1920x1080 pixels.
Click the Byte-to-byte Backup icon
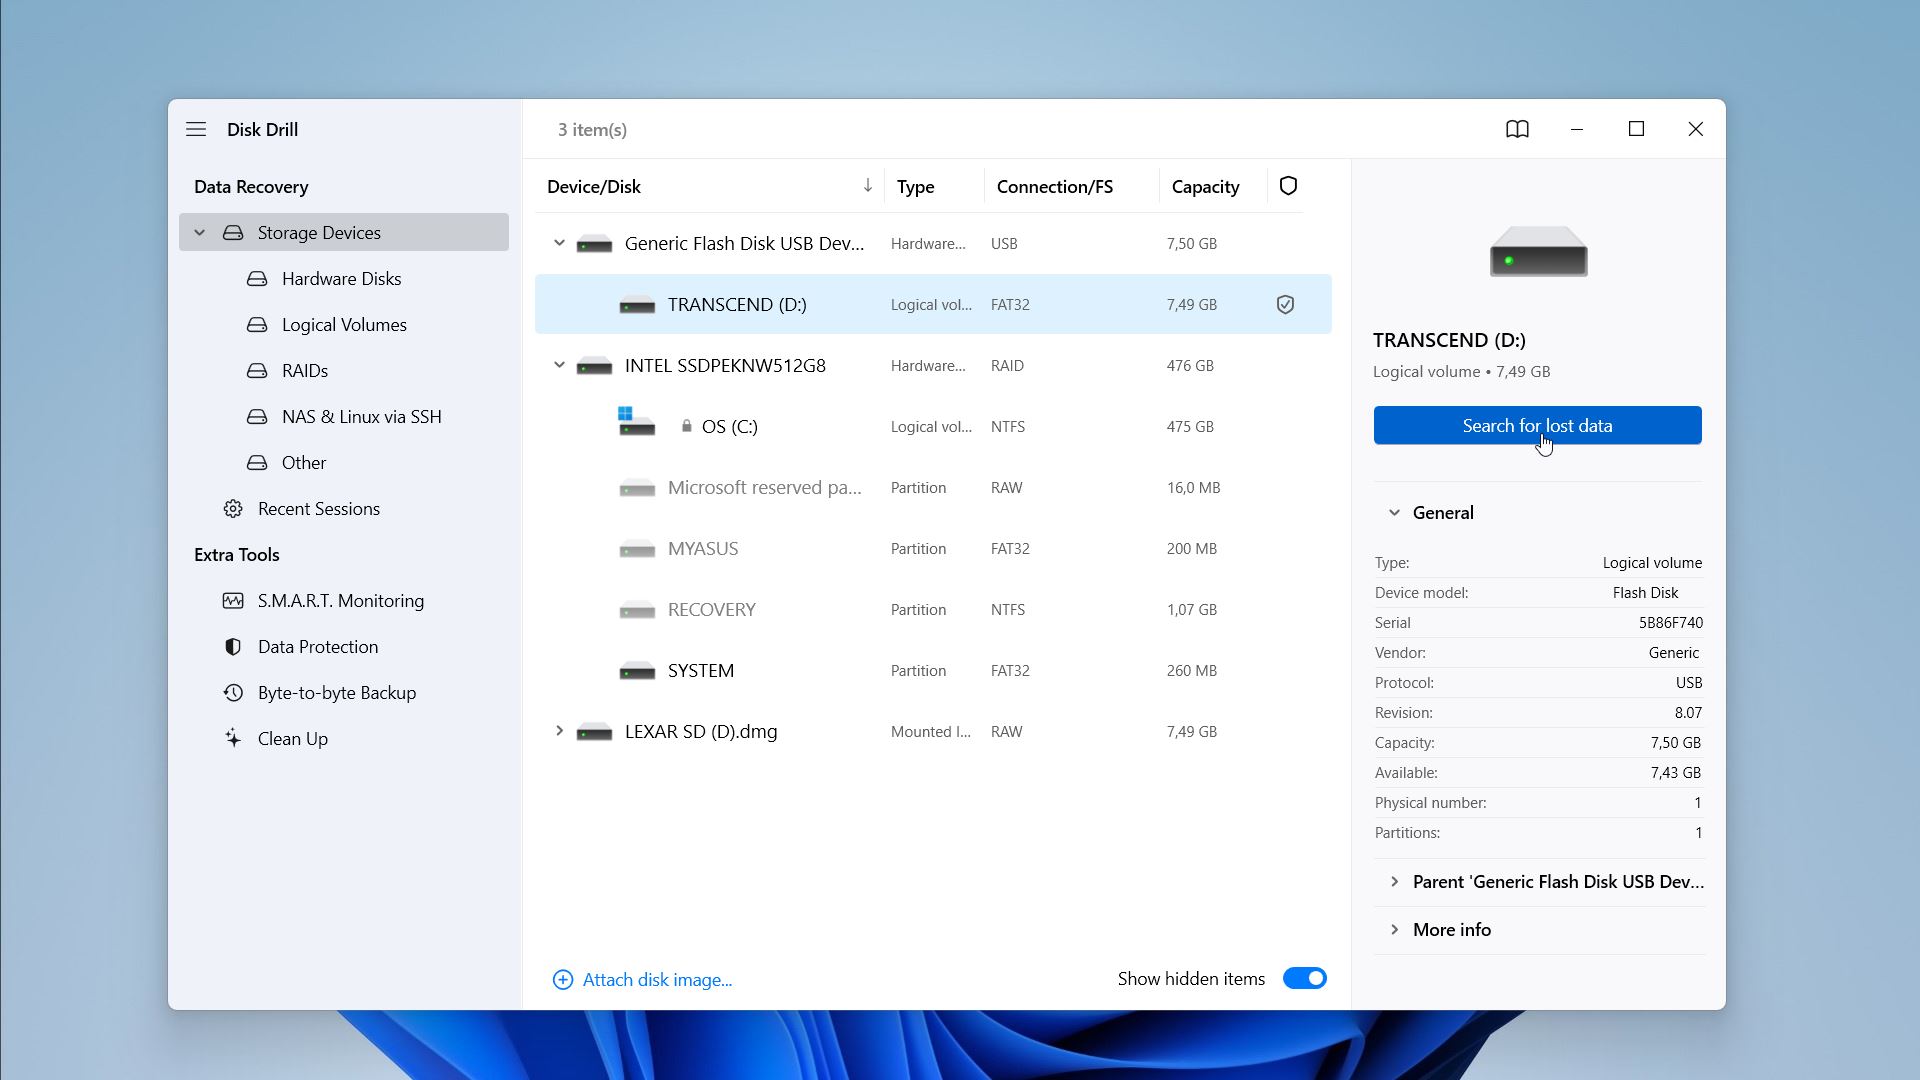(x=232, y=691)
